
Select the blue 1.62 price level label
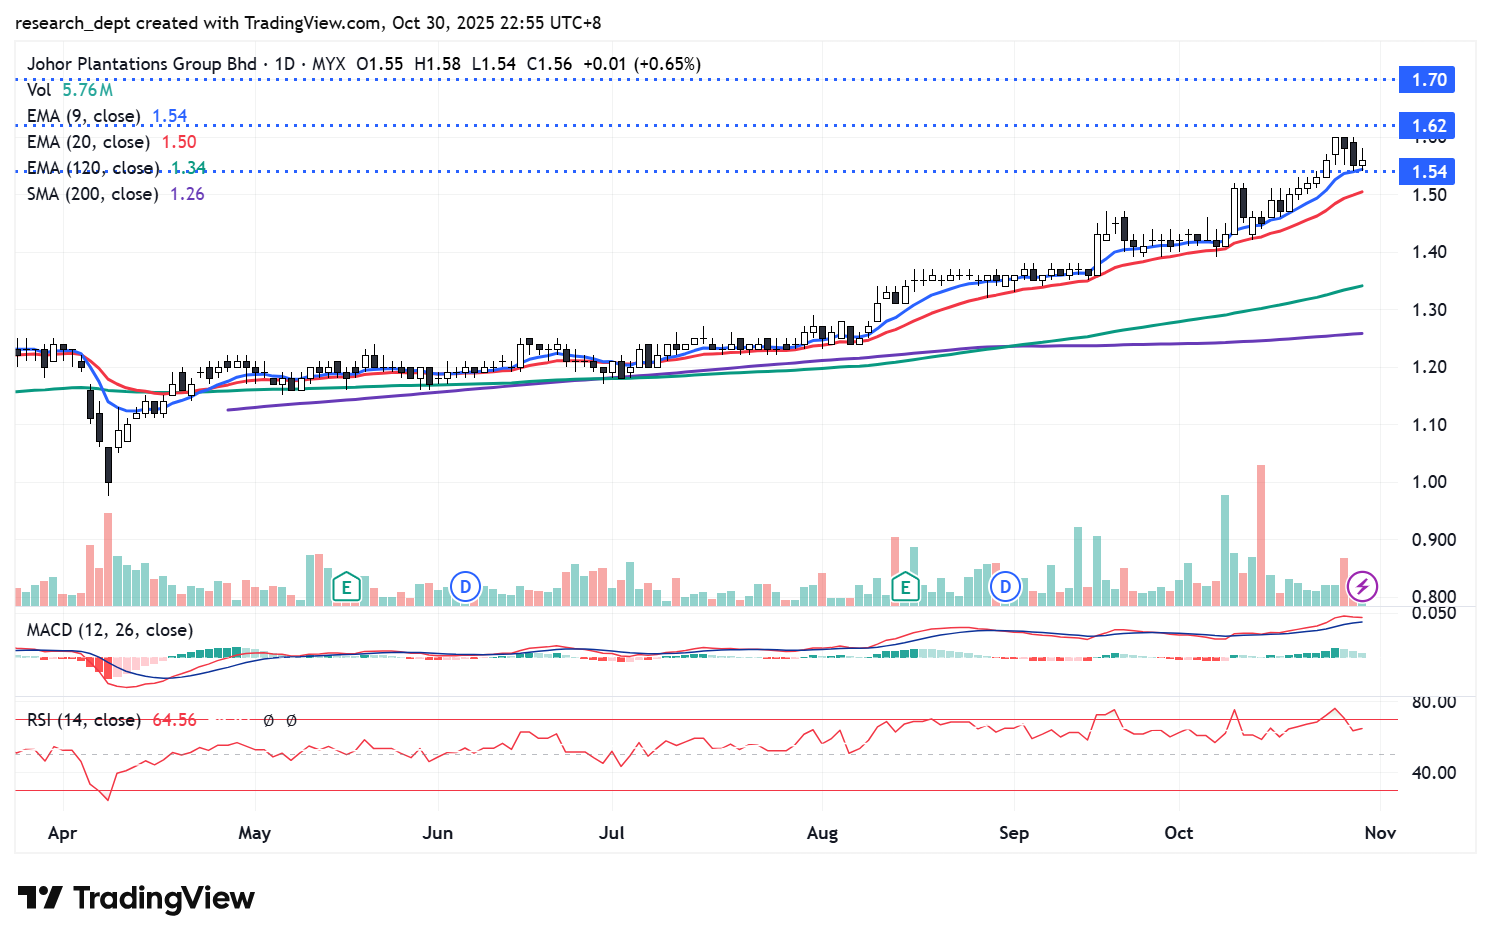pos(1429,126)
